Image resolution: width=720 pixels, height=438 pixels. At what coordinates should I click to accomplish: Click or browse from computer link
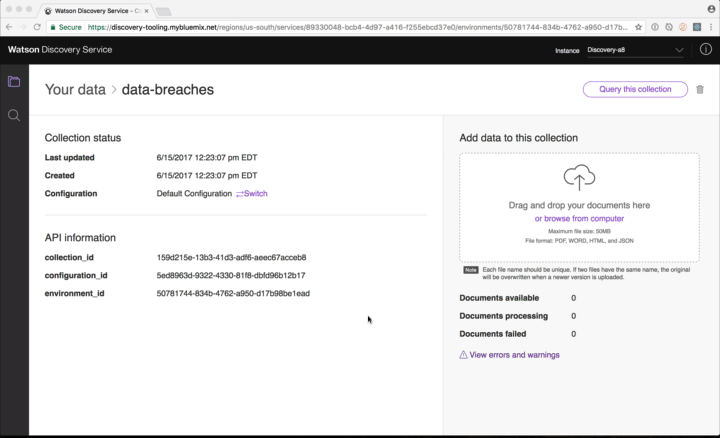(x=579, y=219)
